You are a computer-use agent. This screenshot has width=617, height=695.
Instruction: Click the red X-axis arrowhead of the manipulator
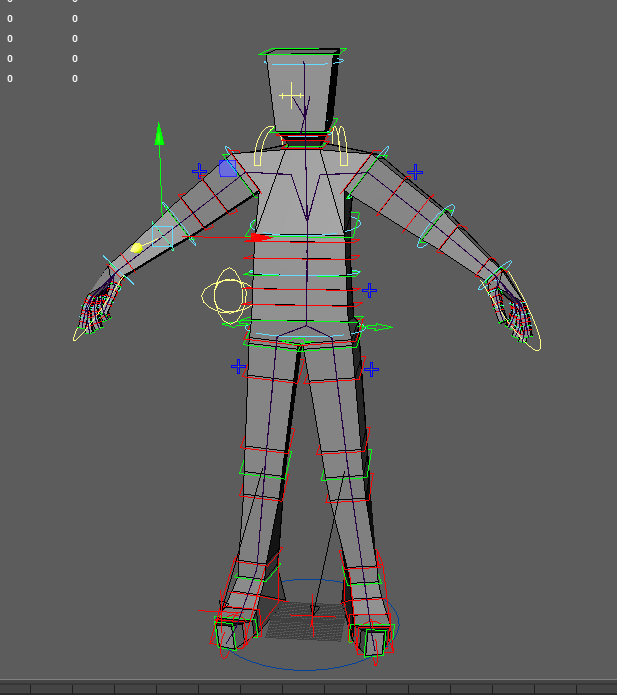click(259, 237)
